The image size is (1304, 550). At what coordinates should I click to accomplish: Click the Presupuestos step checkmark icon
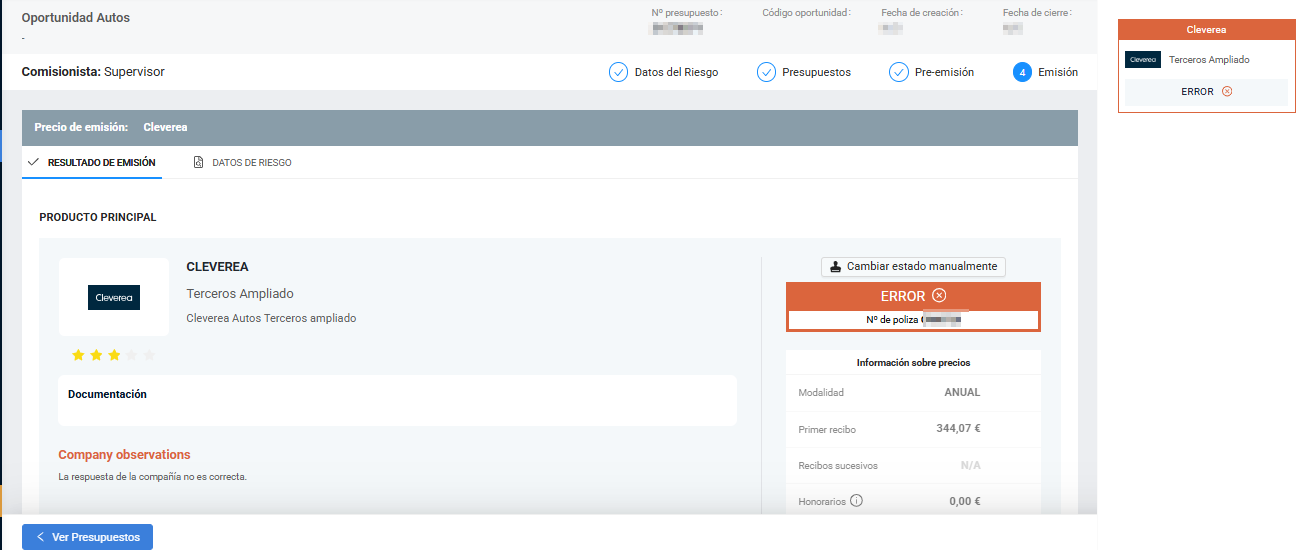click(x=766, y=72)
